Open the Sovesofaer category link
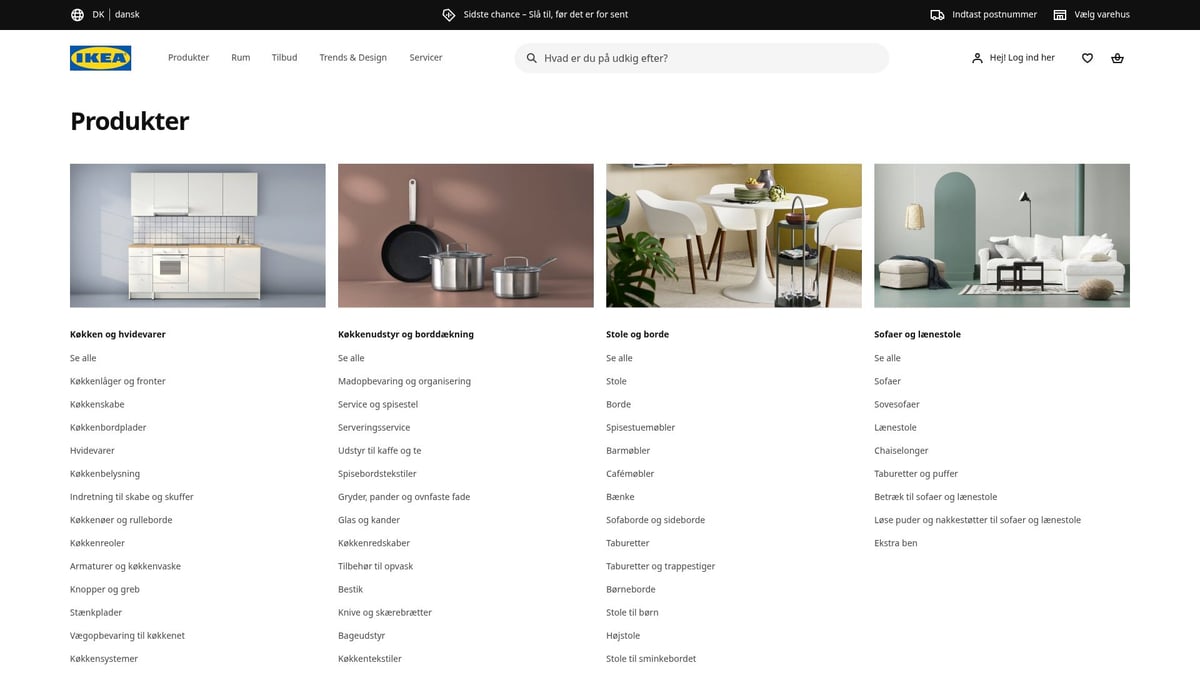Screen dimensions: 1200x675 [x=897, y=404]
